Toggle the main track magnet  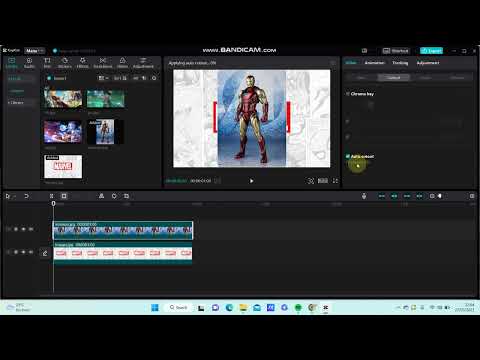[382, 196]
